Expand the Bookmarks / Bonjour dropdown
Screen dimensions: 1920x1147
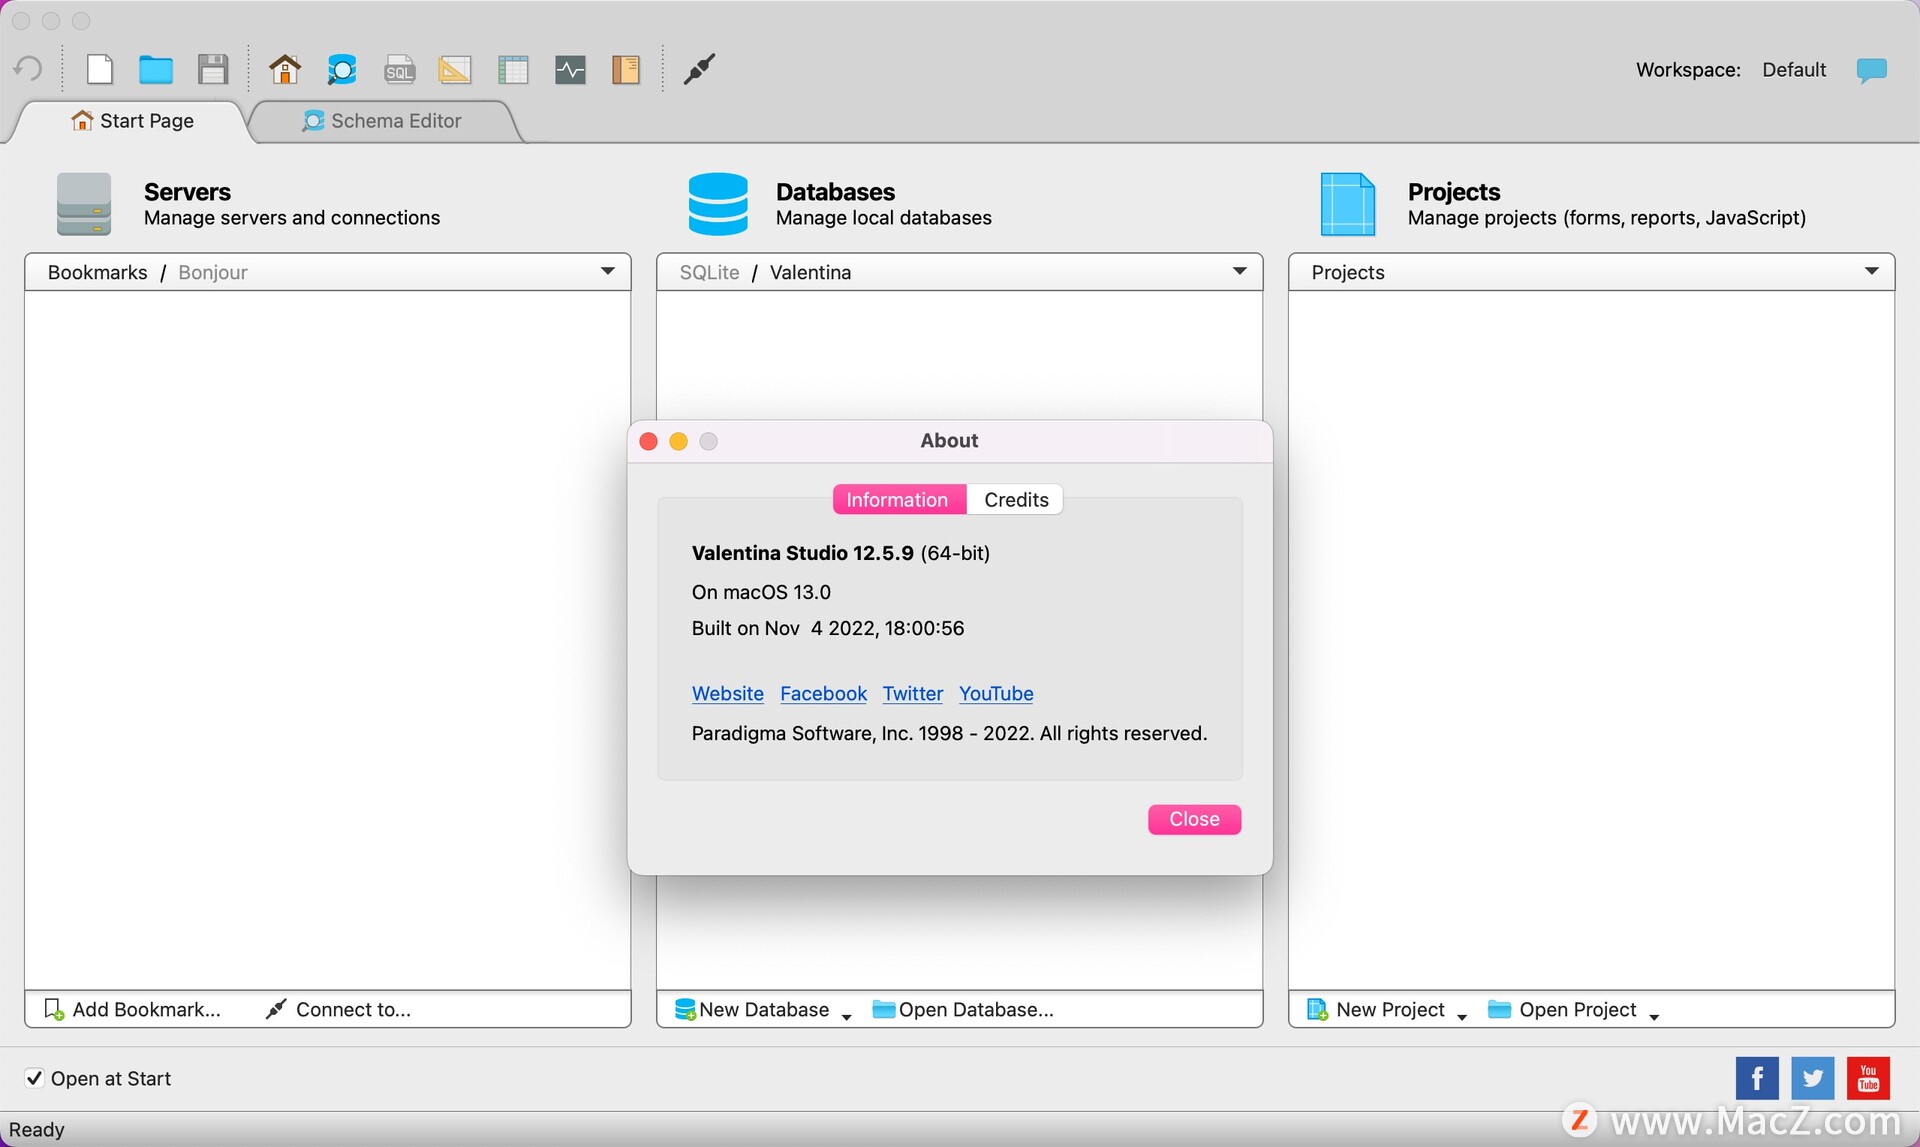click(607, 271)
